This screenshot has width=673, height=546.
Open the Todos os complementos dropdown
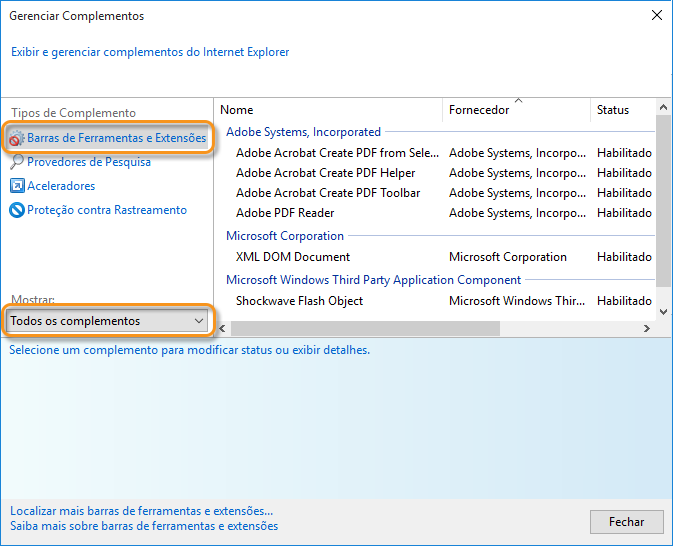(107, 321)
